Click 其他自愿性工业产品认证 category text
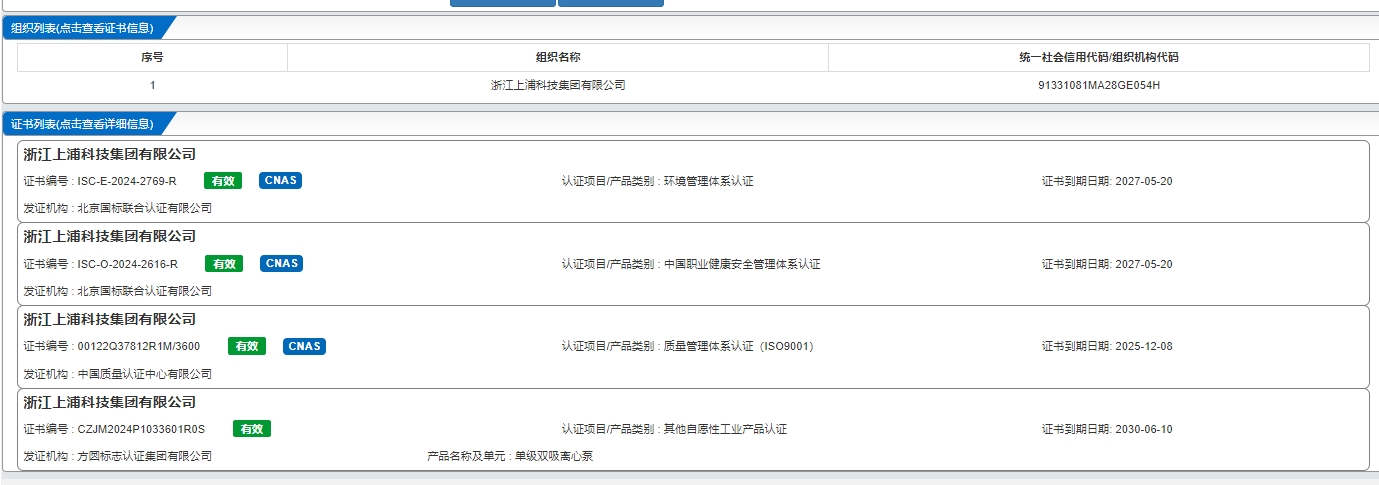Image resolution: width=1379 pixels, height=485 pixels. (x=725, y=430)
